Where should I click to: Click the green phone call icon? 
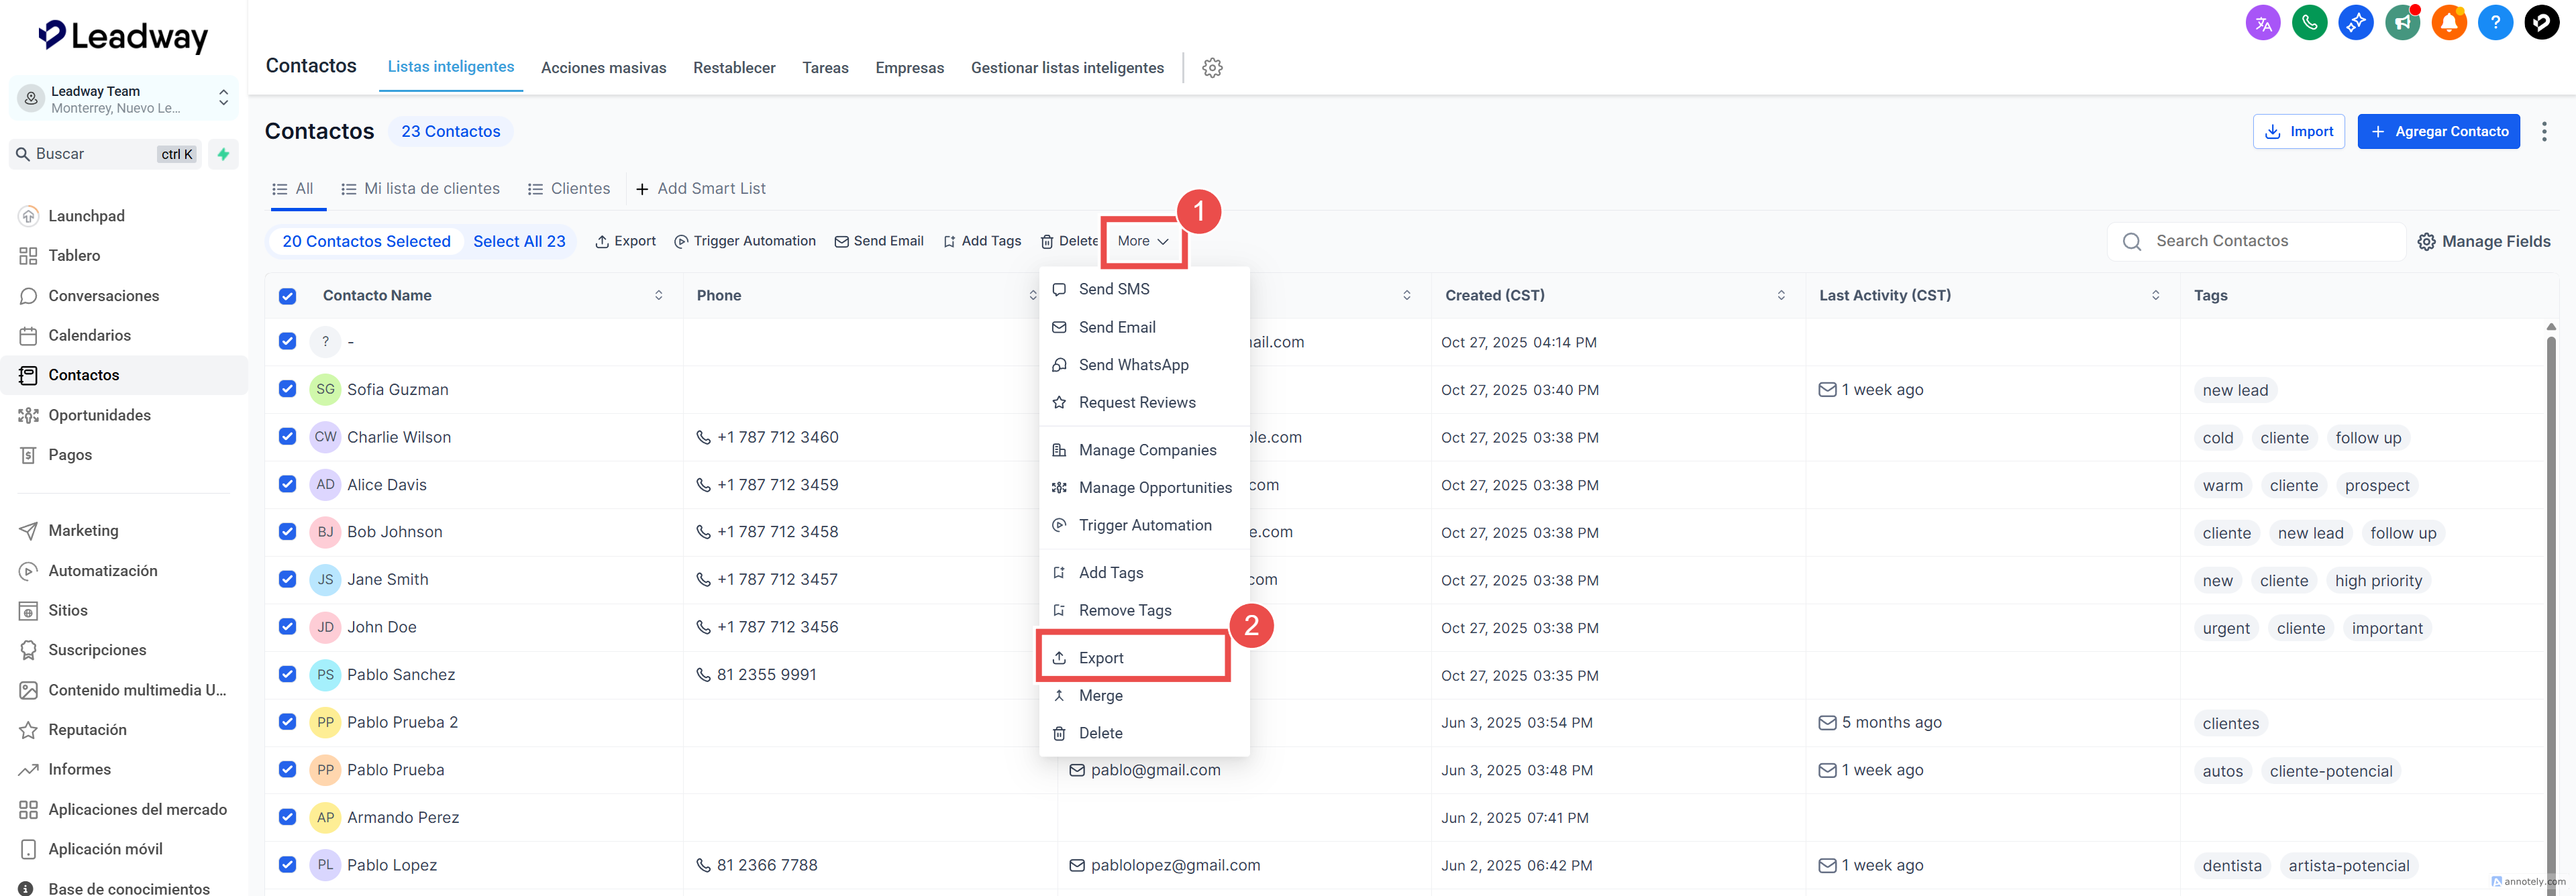tap(2309, 22)
